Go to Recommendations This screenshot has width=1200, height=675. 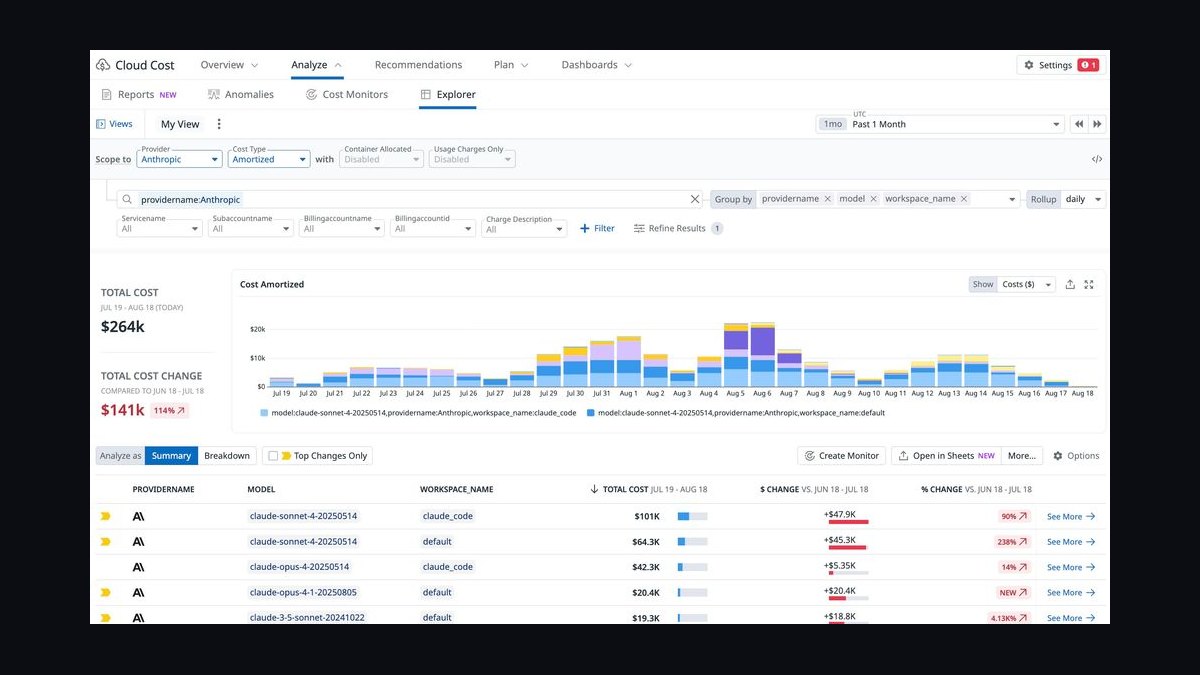tap(418, 65)
